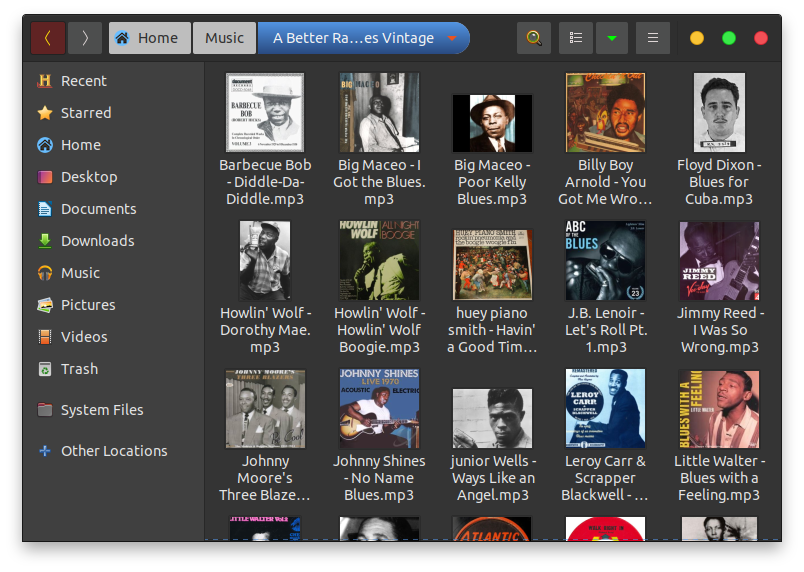Open Pictures in sidebar

pos(113,305)
